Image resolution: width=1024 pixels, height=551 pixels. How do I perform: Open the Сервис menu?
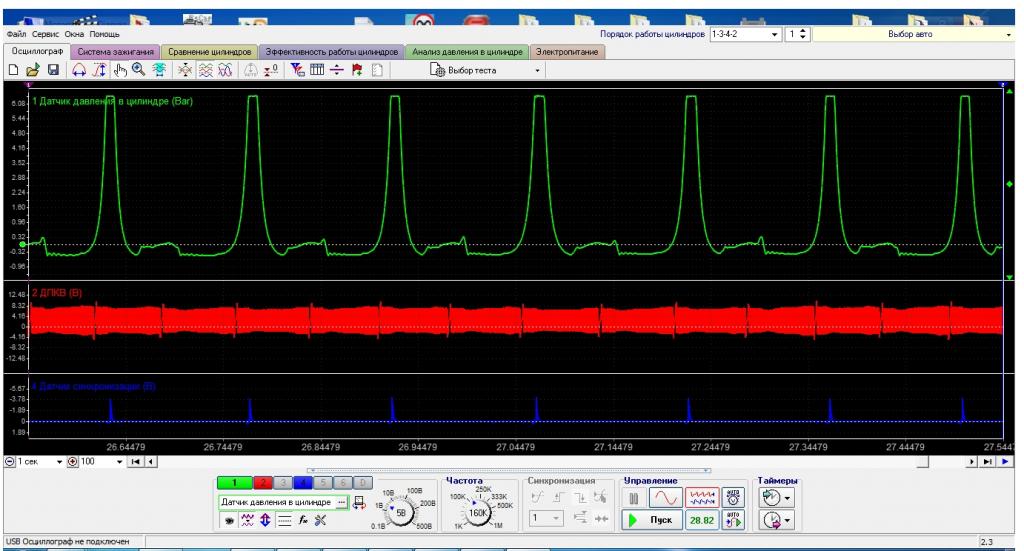[45, 34]
